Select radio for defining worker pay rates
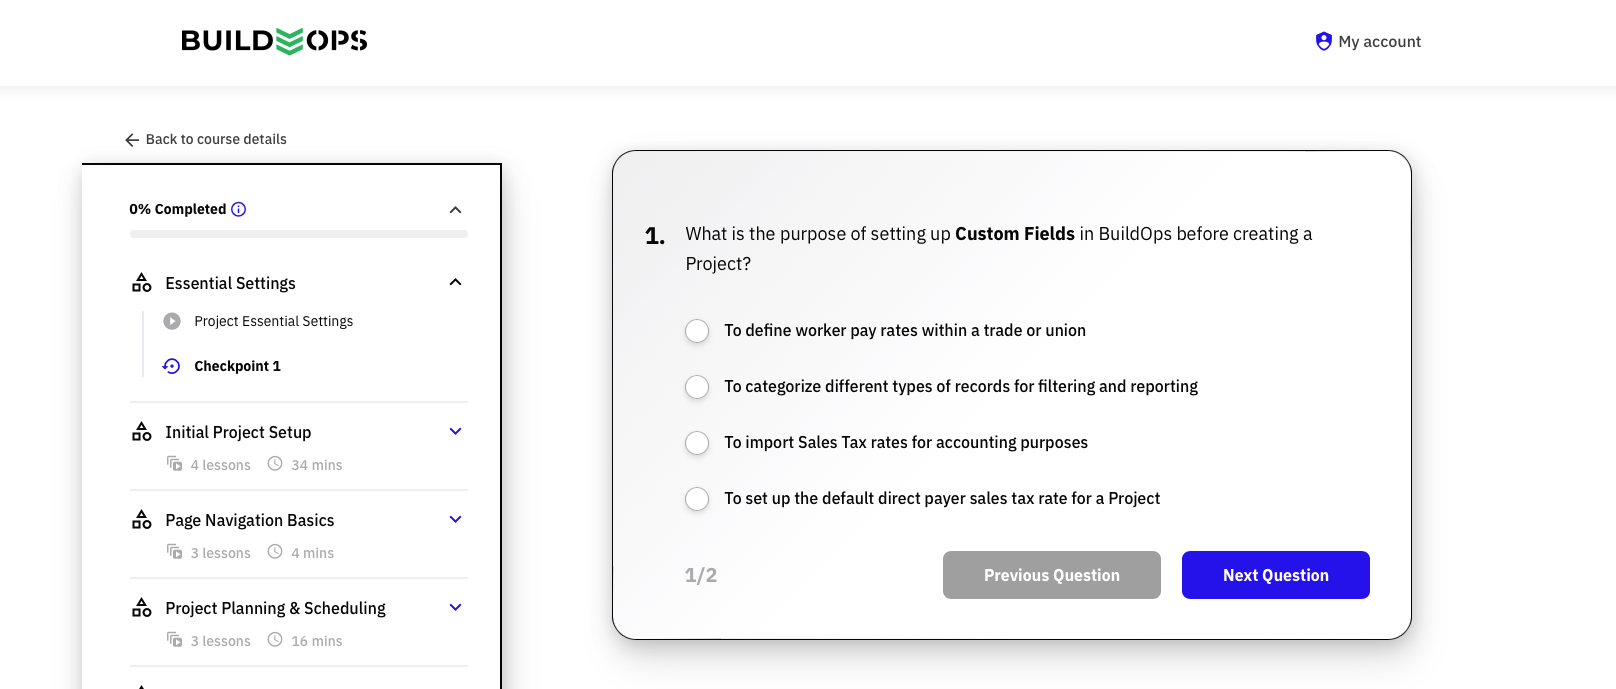The height and width of the screenshot is (689, 1616). (697, 331)
